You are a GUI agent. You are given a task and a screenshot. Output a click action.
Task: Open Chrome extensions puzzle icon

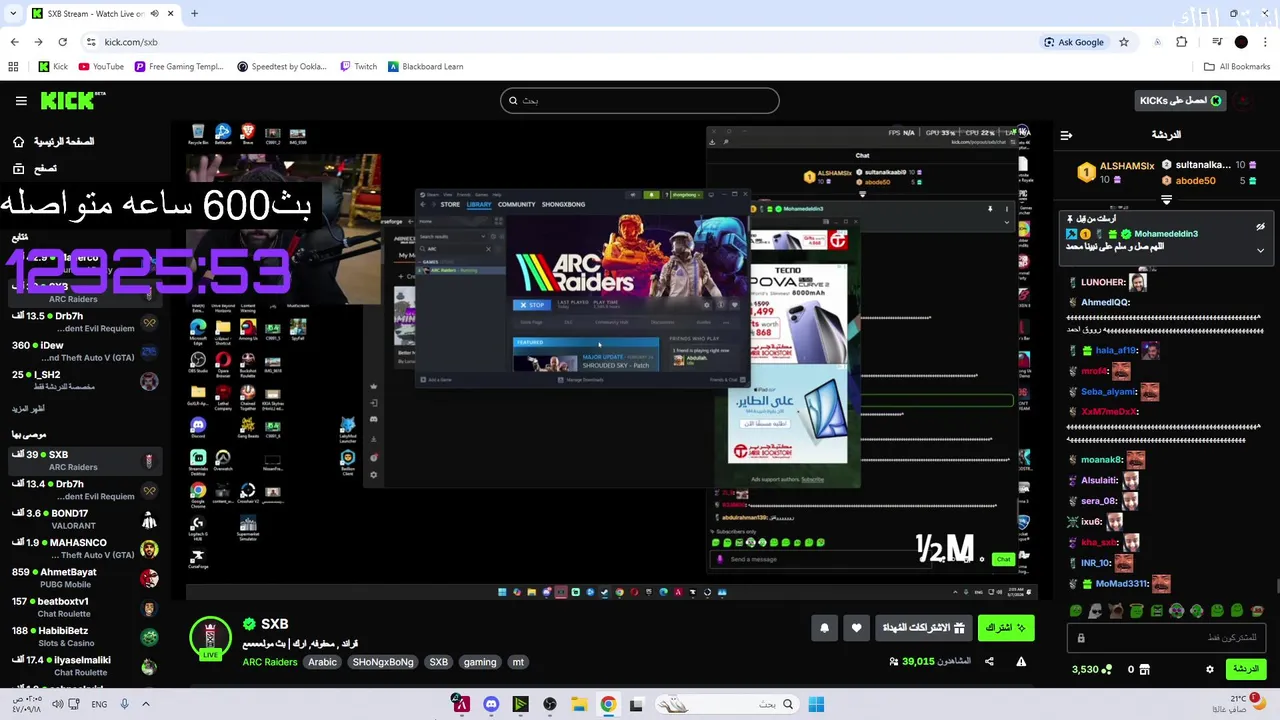click(1182, 42)
